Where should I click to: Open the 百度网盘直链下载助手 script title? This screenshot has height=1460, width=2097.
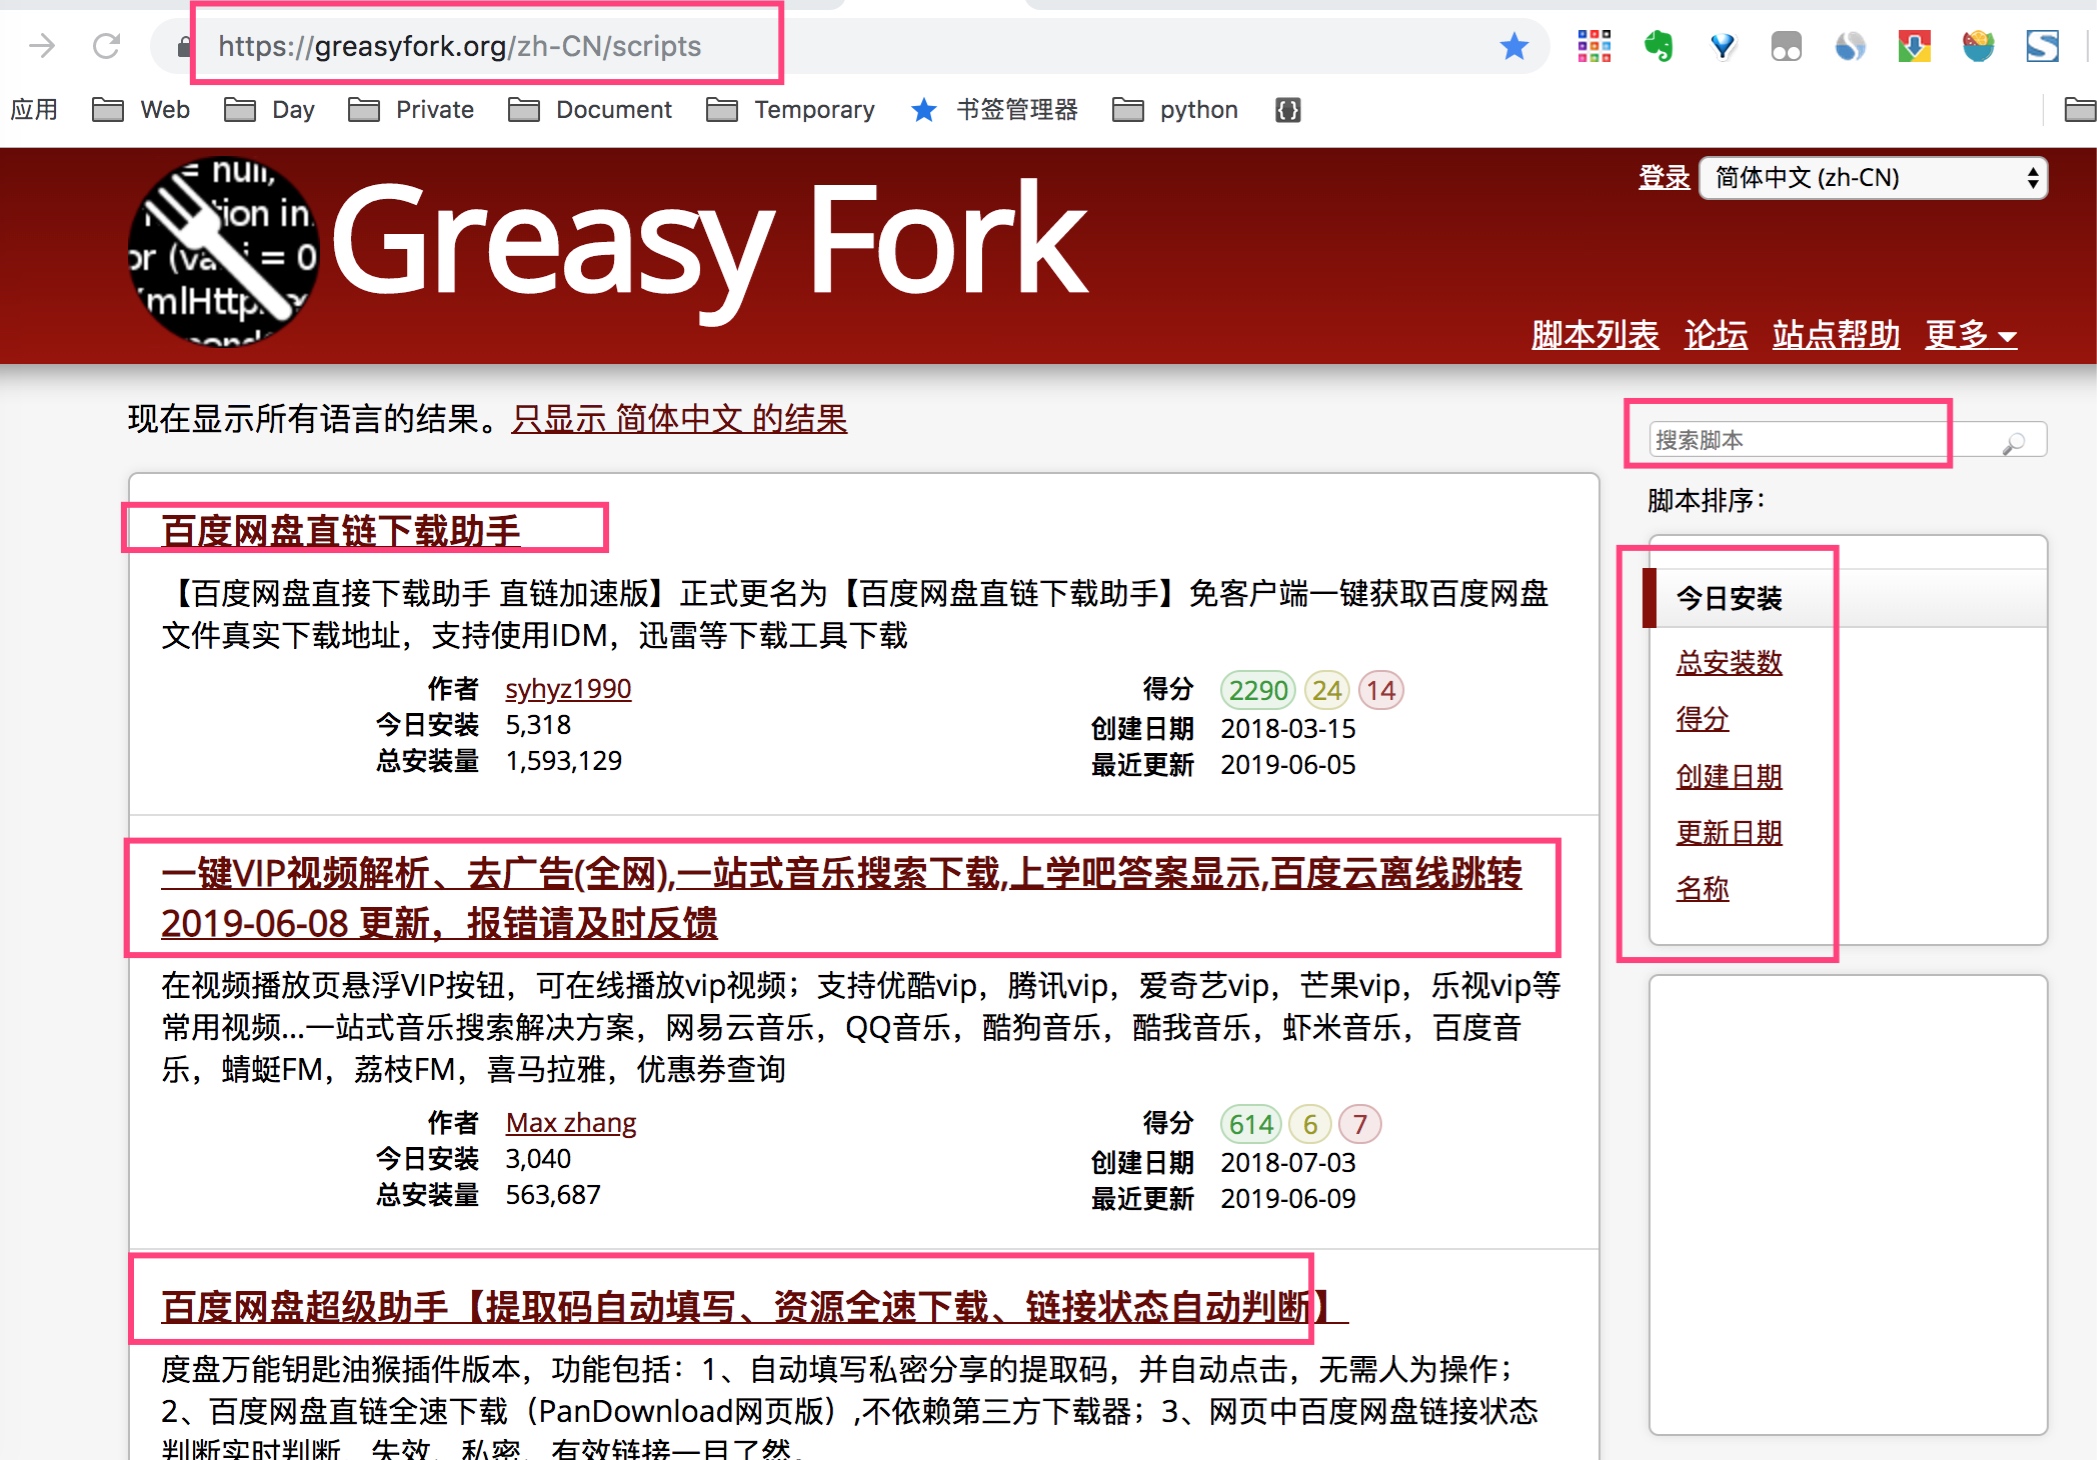[341, 531]
